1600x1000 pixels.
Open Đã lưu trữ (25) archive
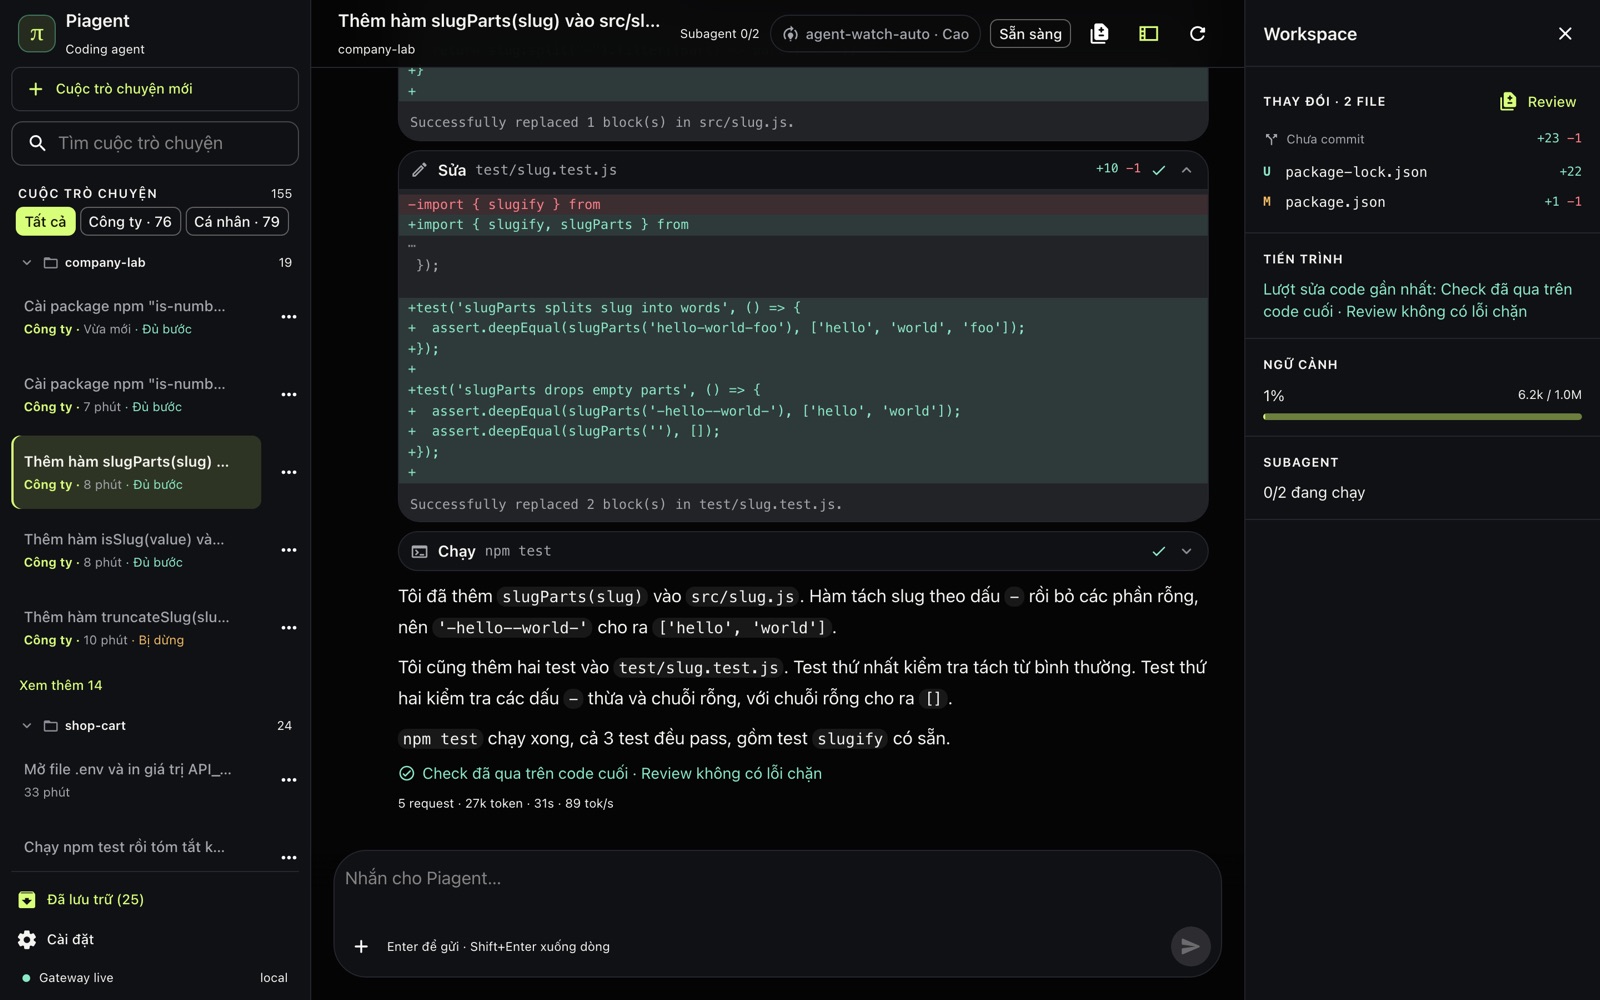[x=81, y=899]
